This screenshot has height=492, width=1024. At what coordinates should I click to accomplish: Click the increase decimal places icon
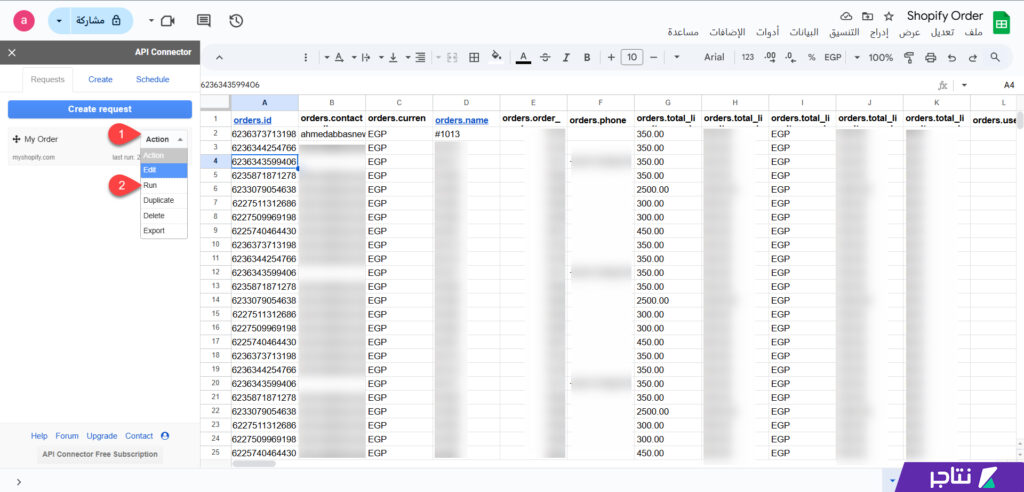pos(771,57)
